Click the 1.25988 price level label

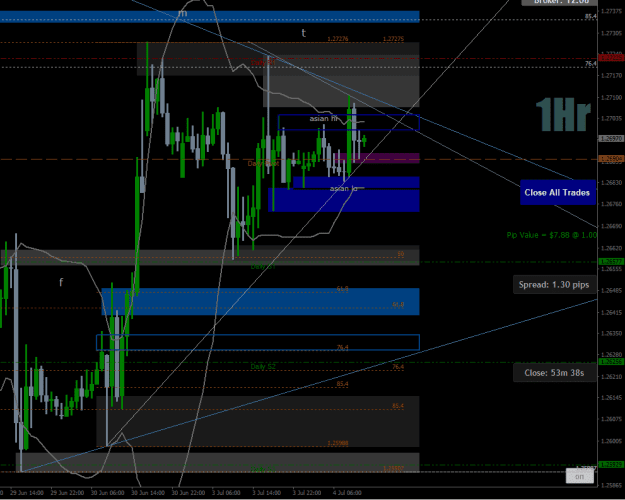click(338, 443)
